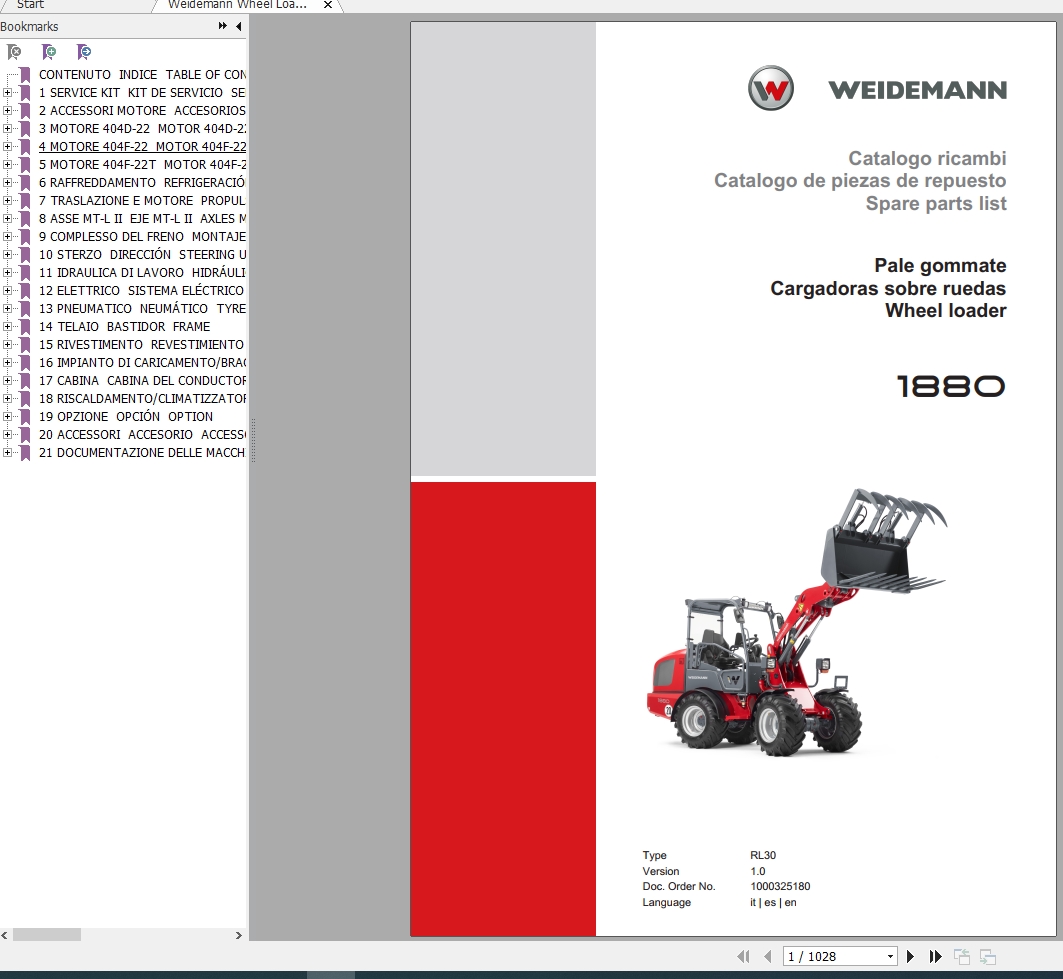Expand the 12 ELETTRICO bookmark

click(x=7, y=291)
